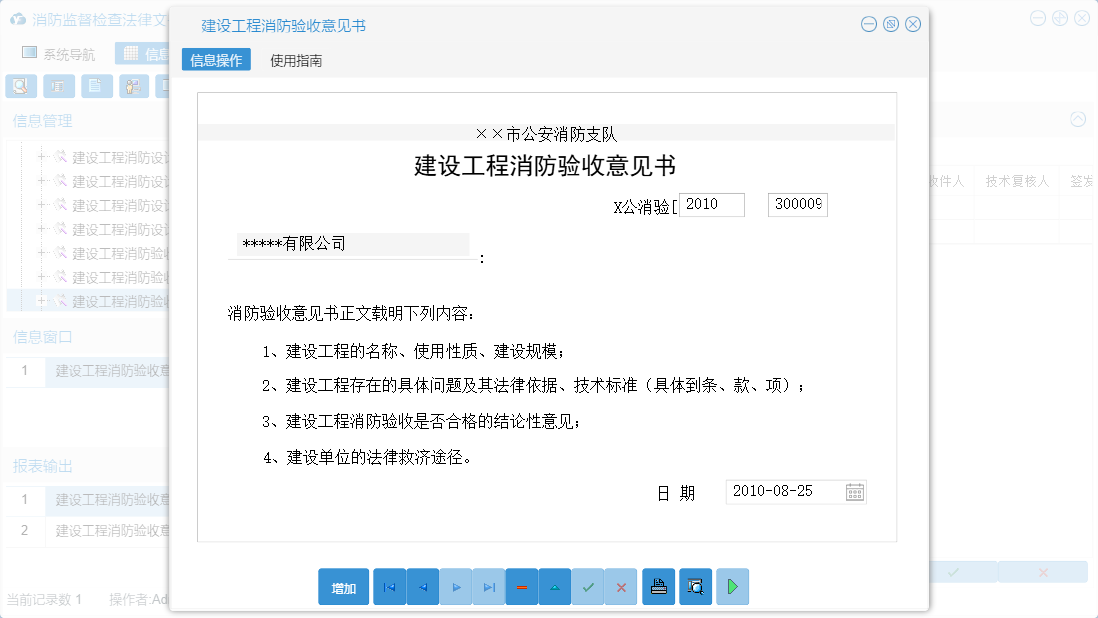Click the red delete record icon
The height and width of the screenshot is (618, 1098).
point(522,587)
